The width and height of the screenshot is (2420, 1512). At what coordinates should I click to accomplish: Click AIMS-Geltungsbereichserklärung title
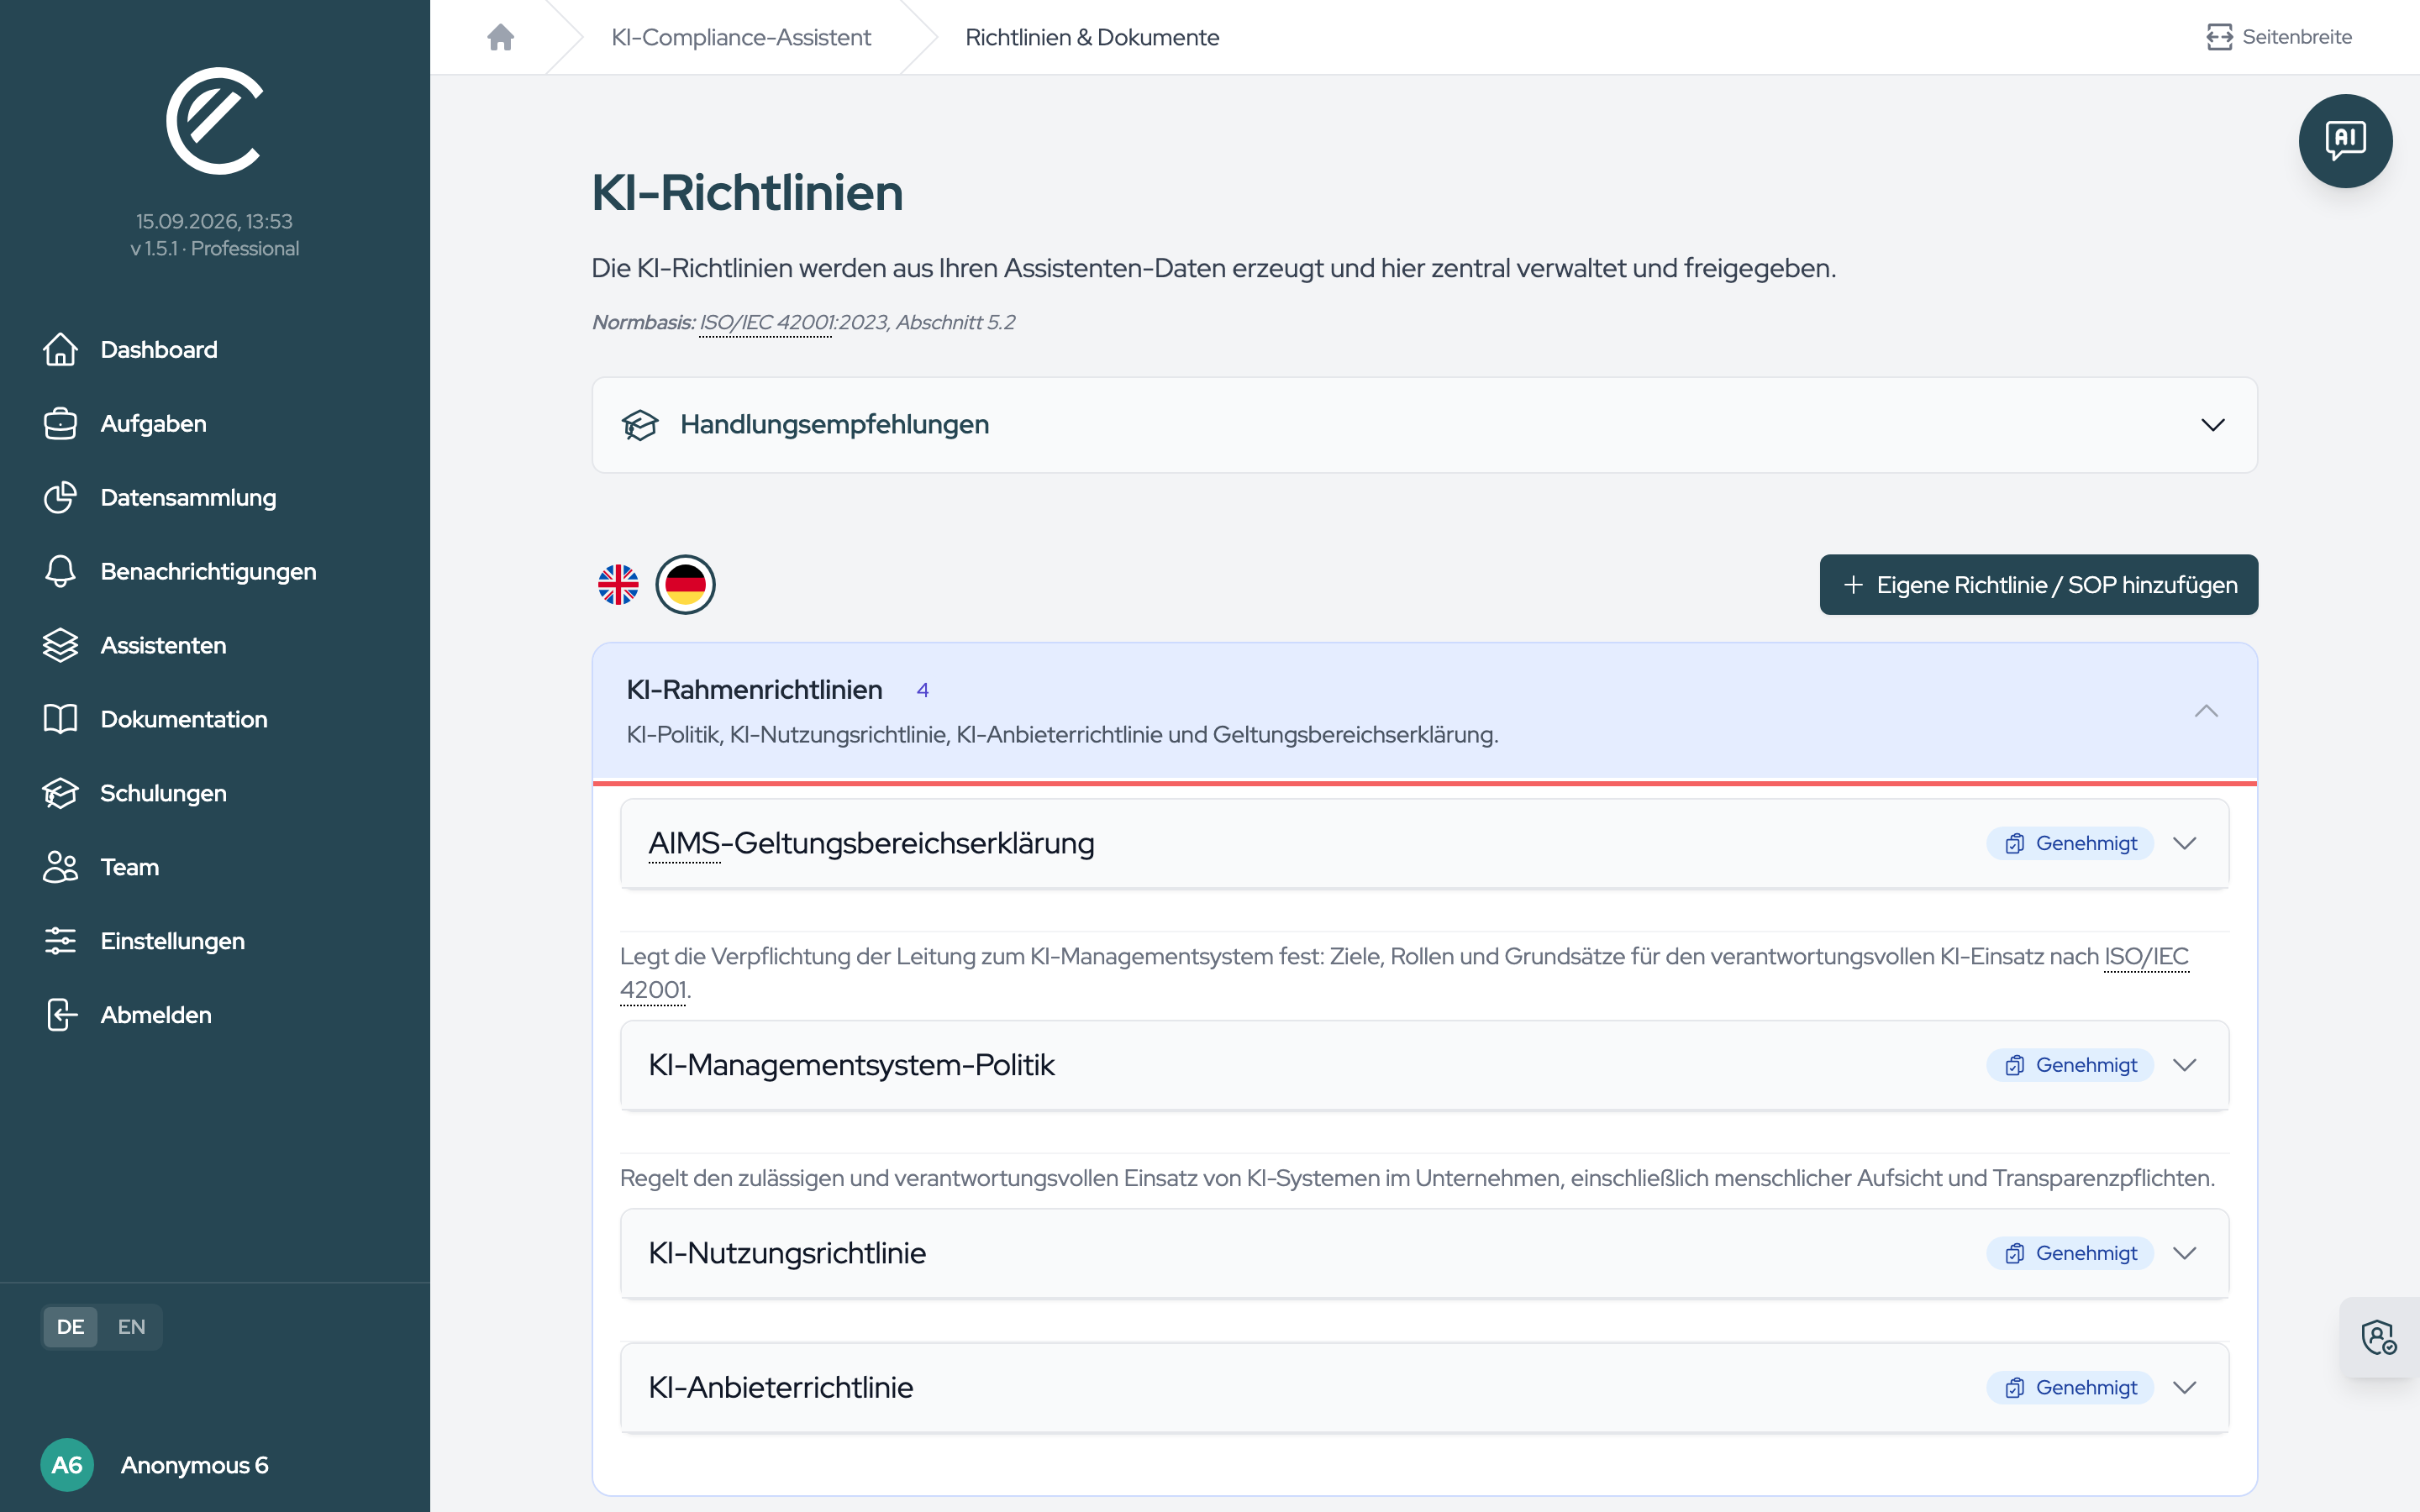[871, 843]
